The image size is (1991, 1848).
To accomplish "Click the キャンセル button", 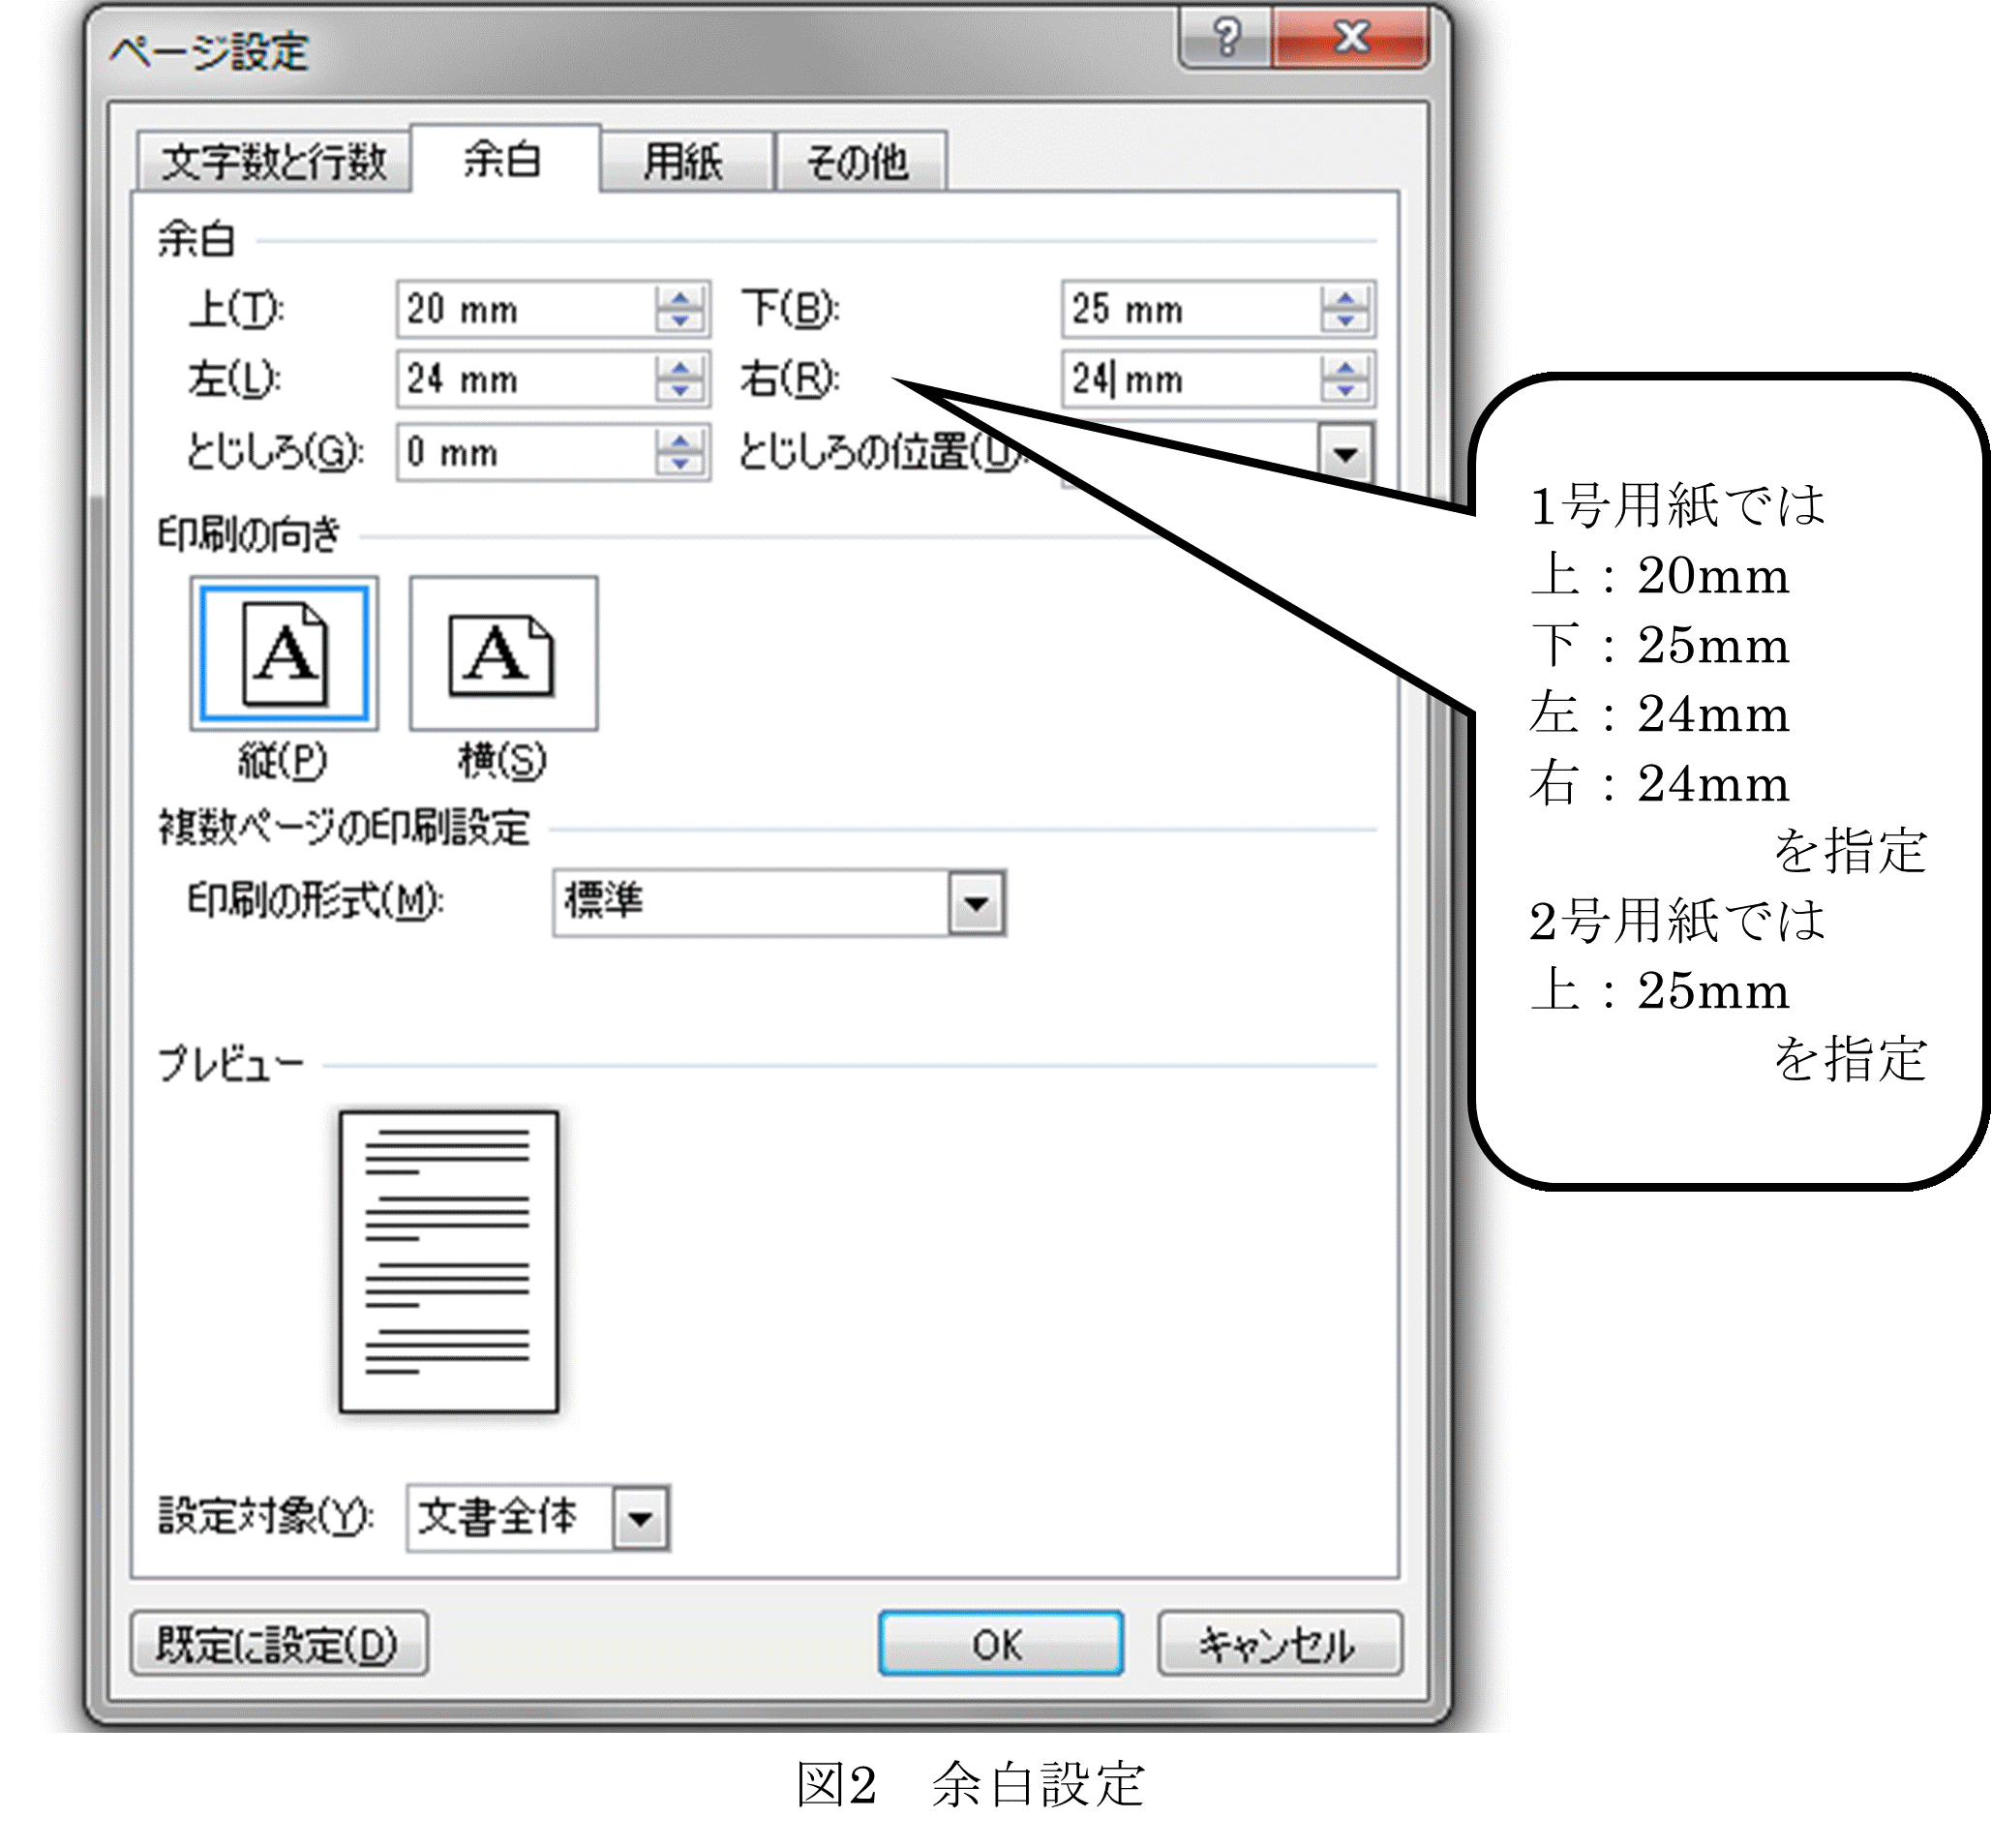I will (1280, 1643).
